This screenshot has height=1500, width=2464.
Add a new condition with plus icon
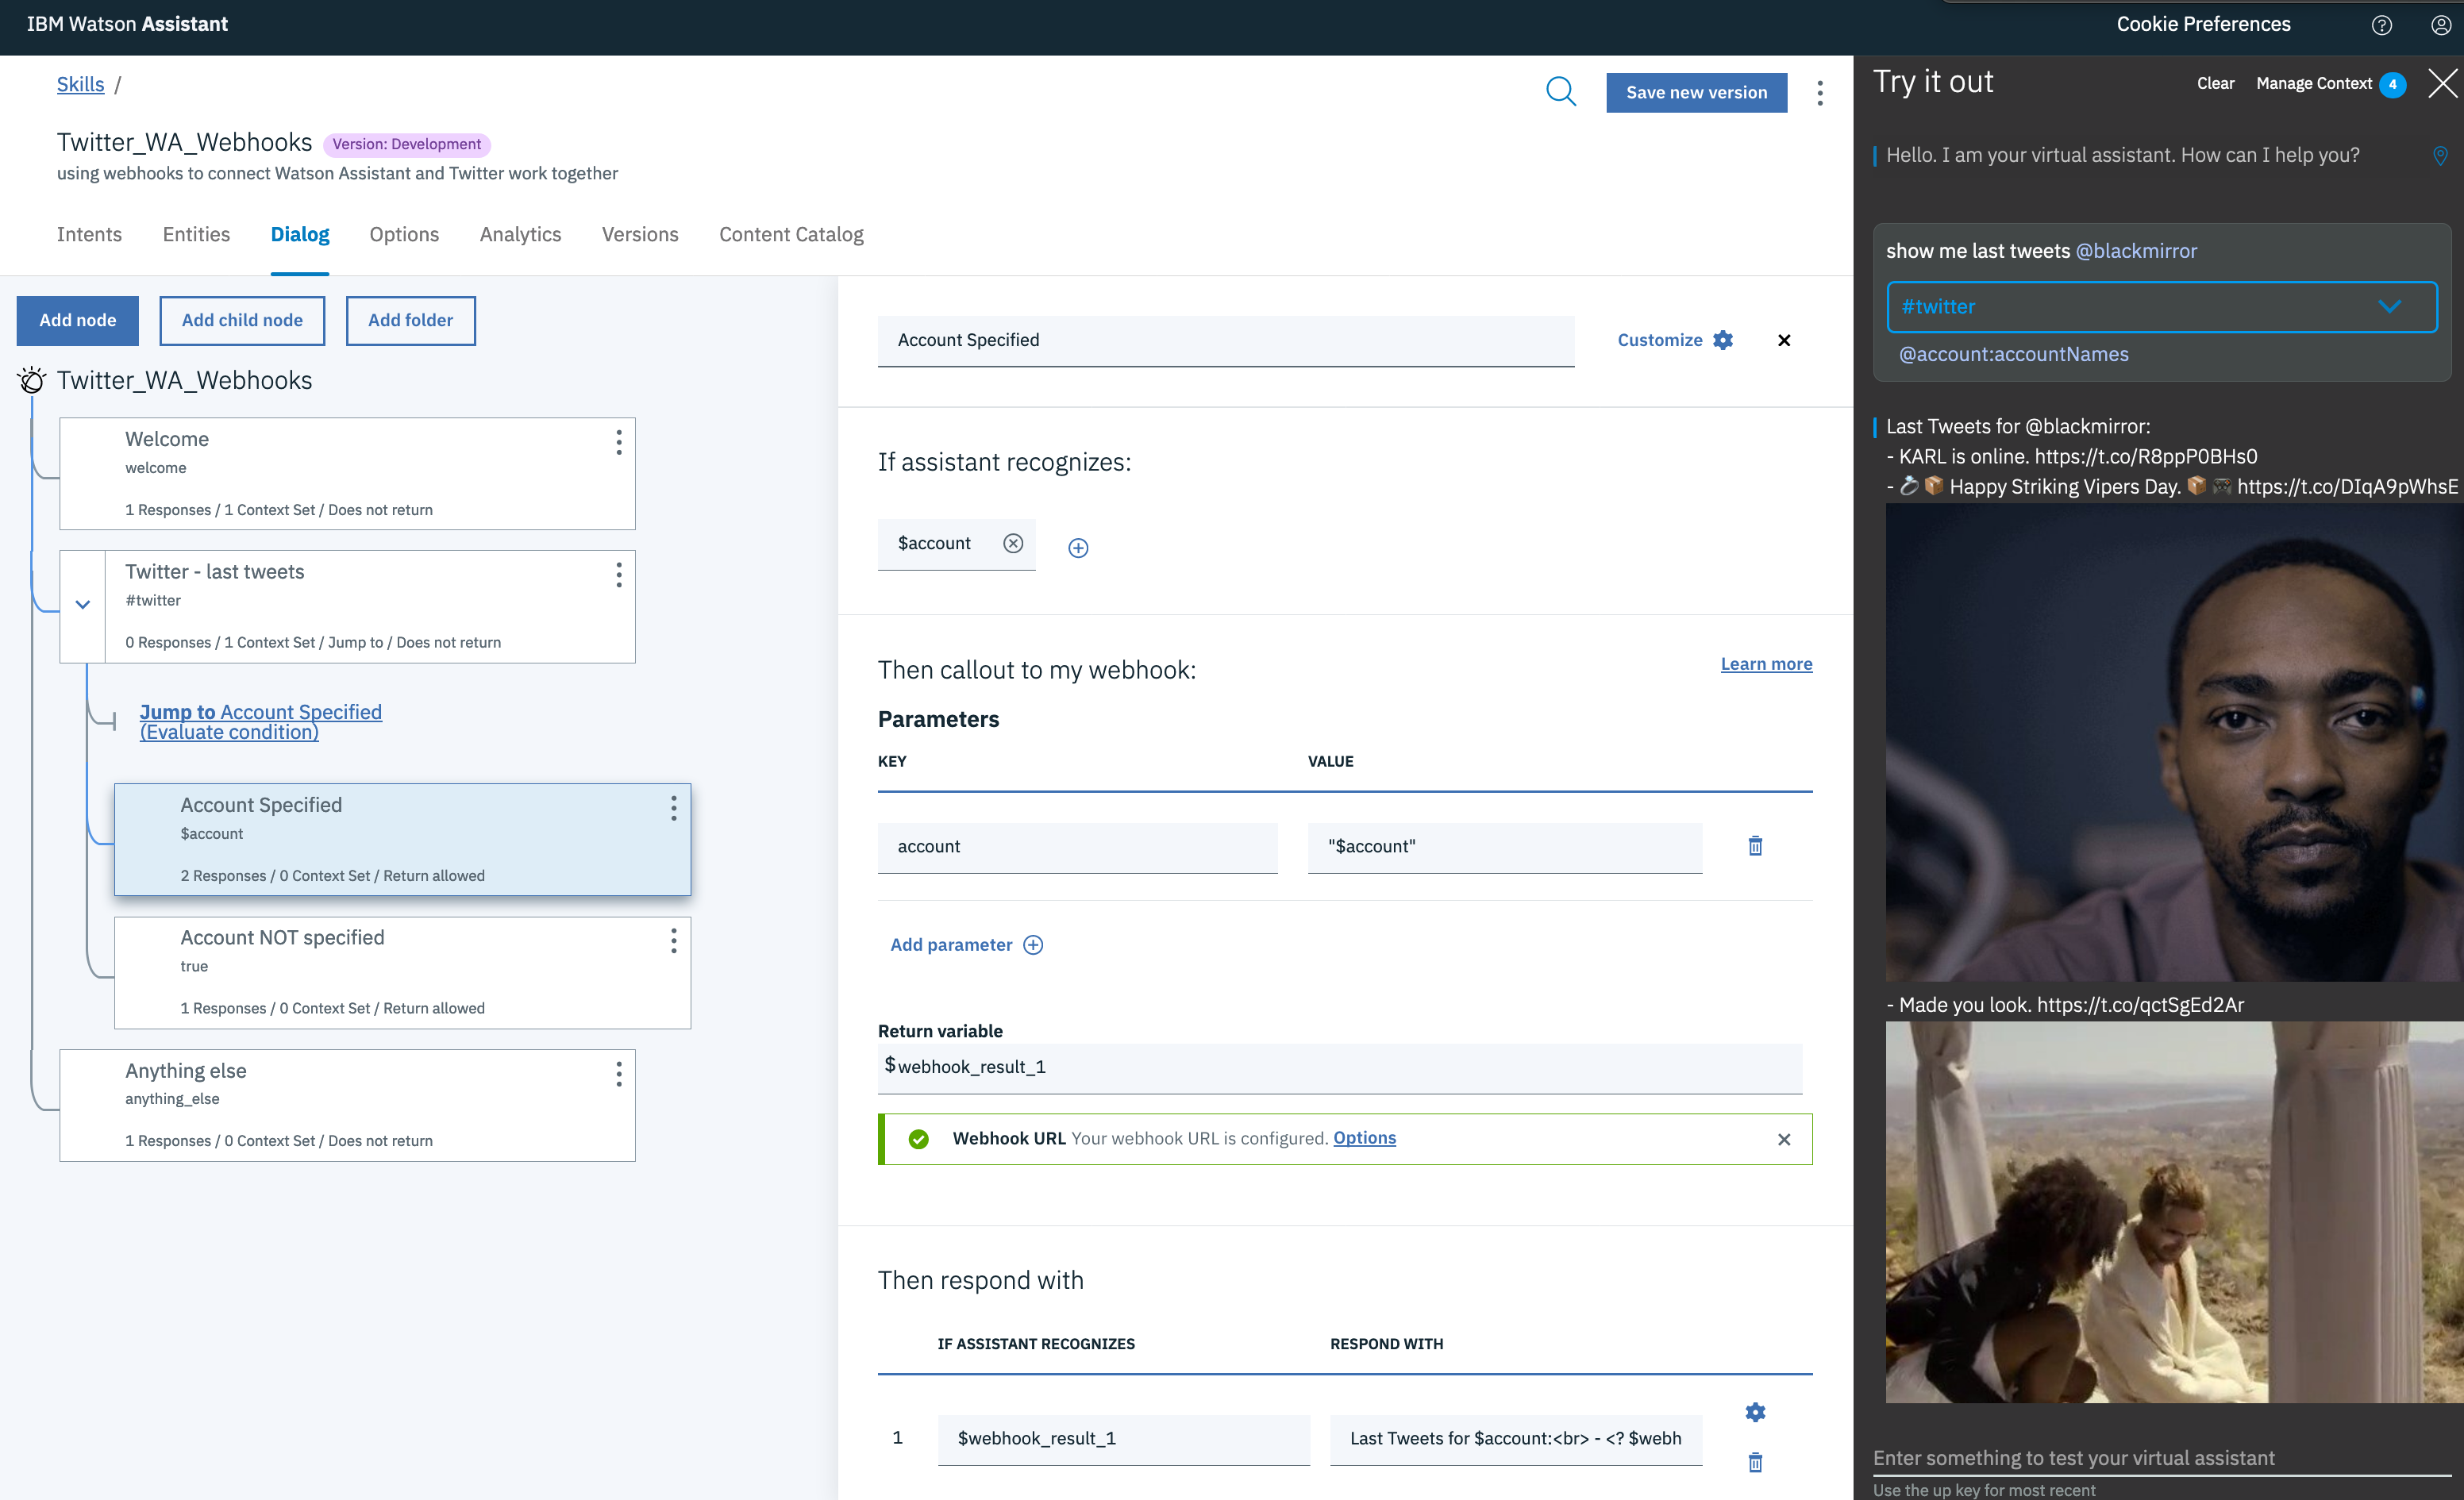tap(1078, 547)
